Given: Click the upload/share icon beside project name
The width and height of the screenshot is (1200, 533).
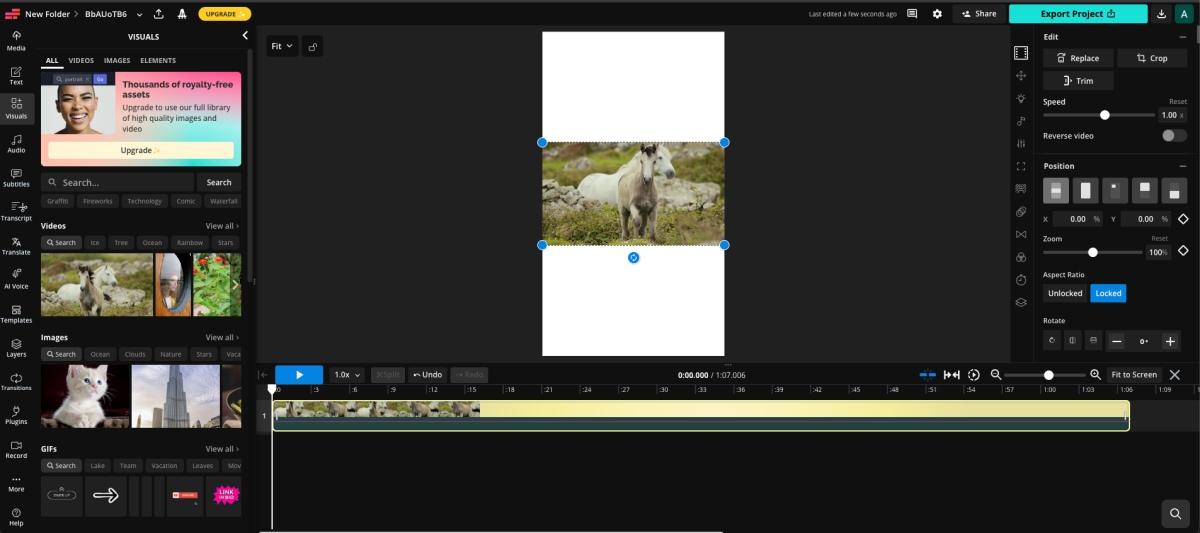Looking at the screenshot, I should pos(159,14).
